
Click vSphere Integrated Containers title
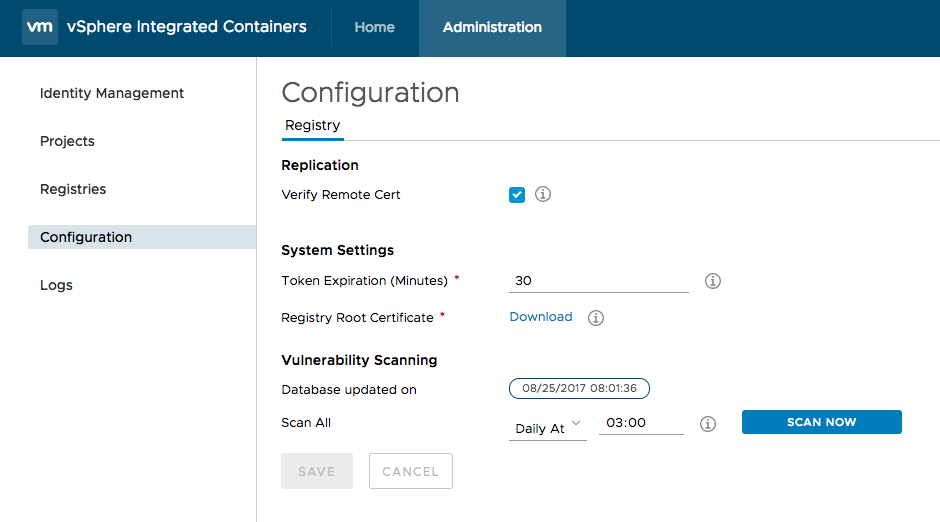(x=186, y=27)
